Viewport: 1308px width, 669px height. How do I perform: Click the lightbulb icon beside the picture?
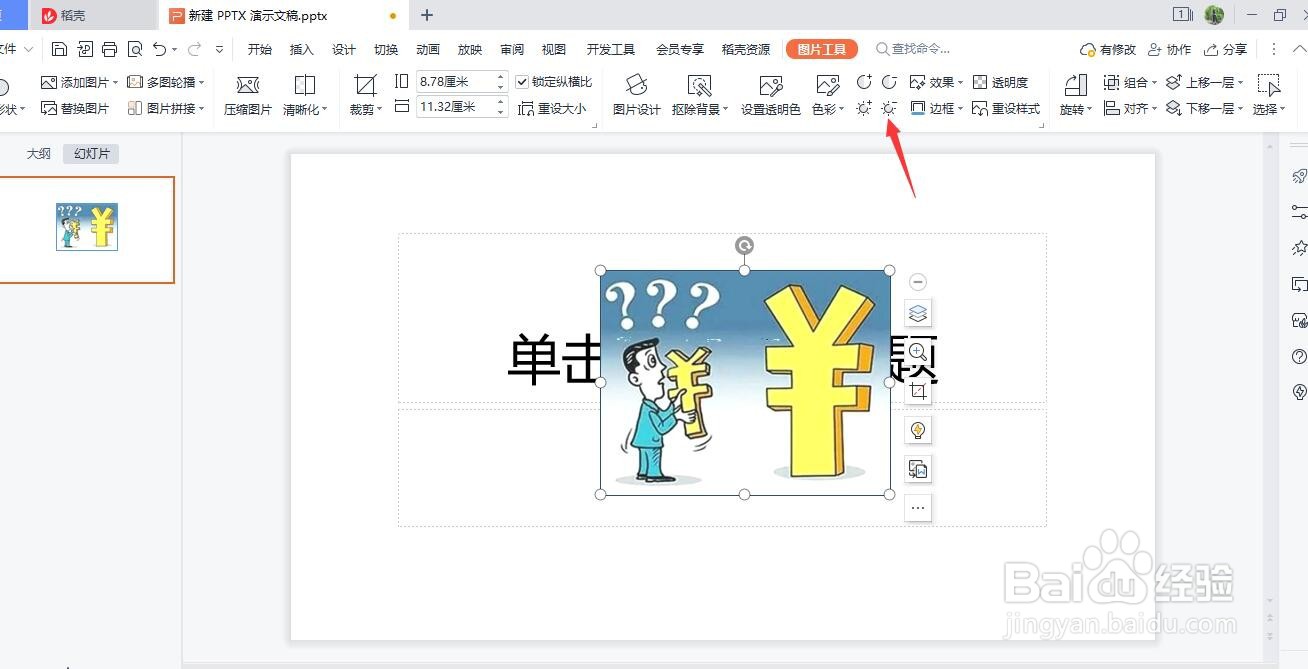pyautogui.click(x=917, y=430)
